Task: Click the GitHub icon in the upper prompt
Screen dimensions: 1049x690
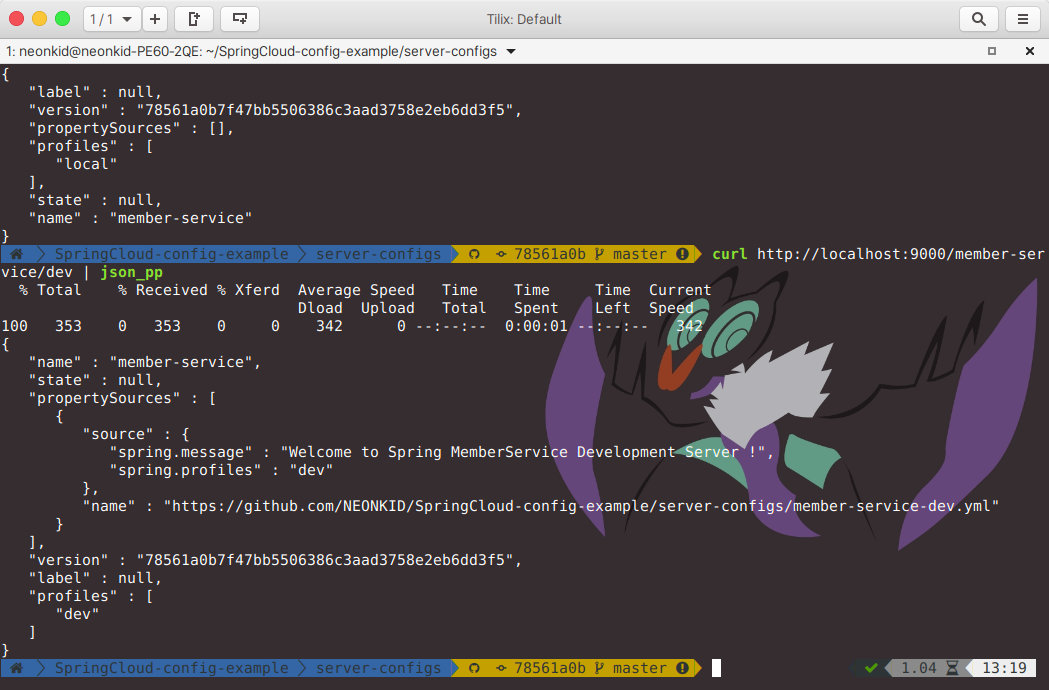Action: pos(474,254)
